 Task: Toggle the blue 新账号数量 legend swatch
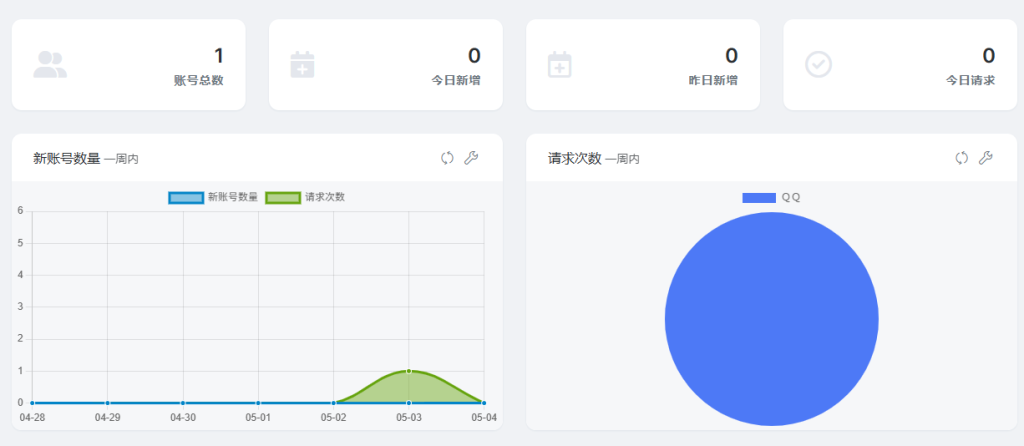186,197
